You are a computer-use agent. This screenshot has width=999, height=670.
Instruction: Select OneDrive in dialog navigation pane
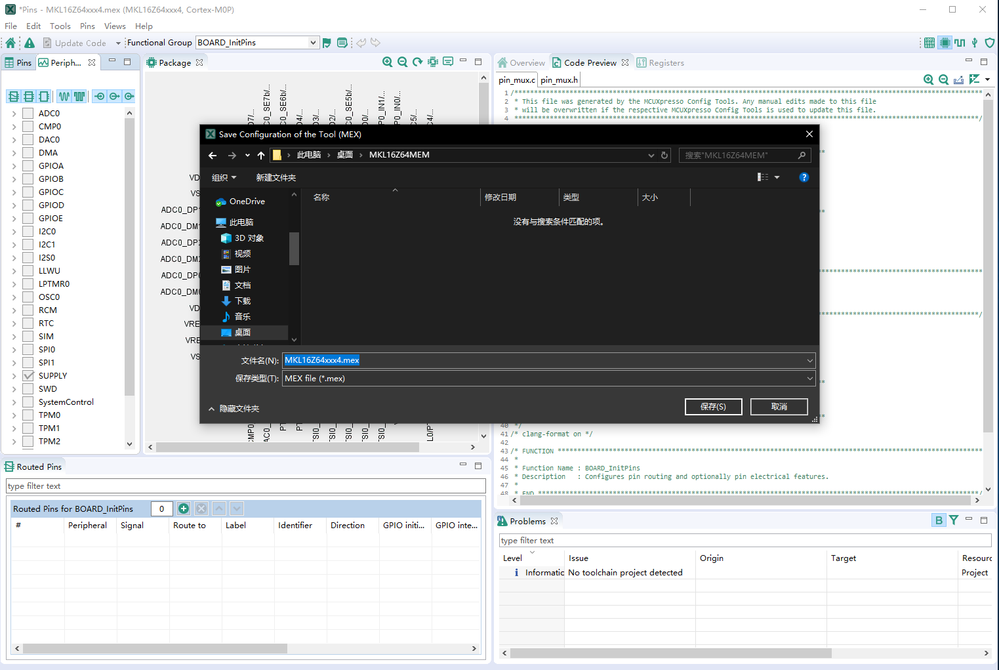point(247,201)
